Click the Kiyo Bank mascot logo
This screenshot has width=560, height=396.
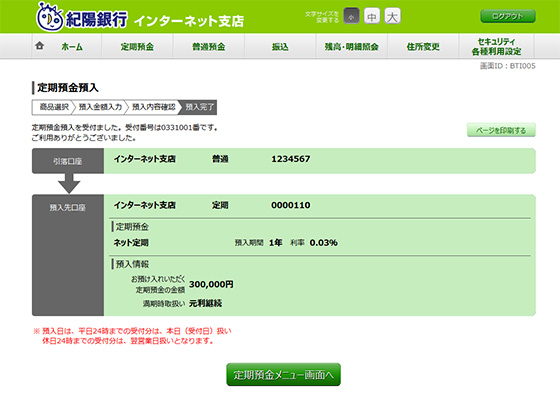(50, 16)
